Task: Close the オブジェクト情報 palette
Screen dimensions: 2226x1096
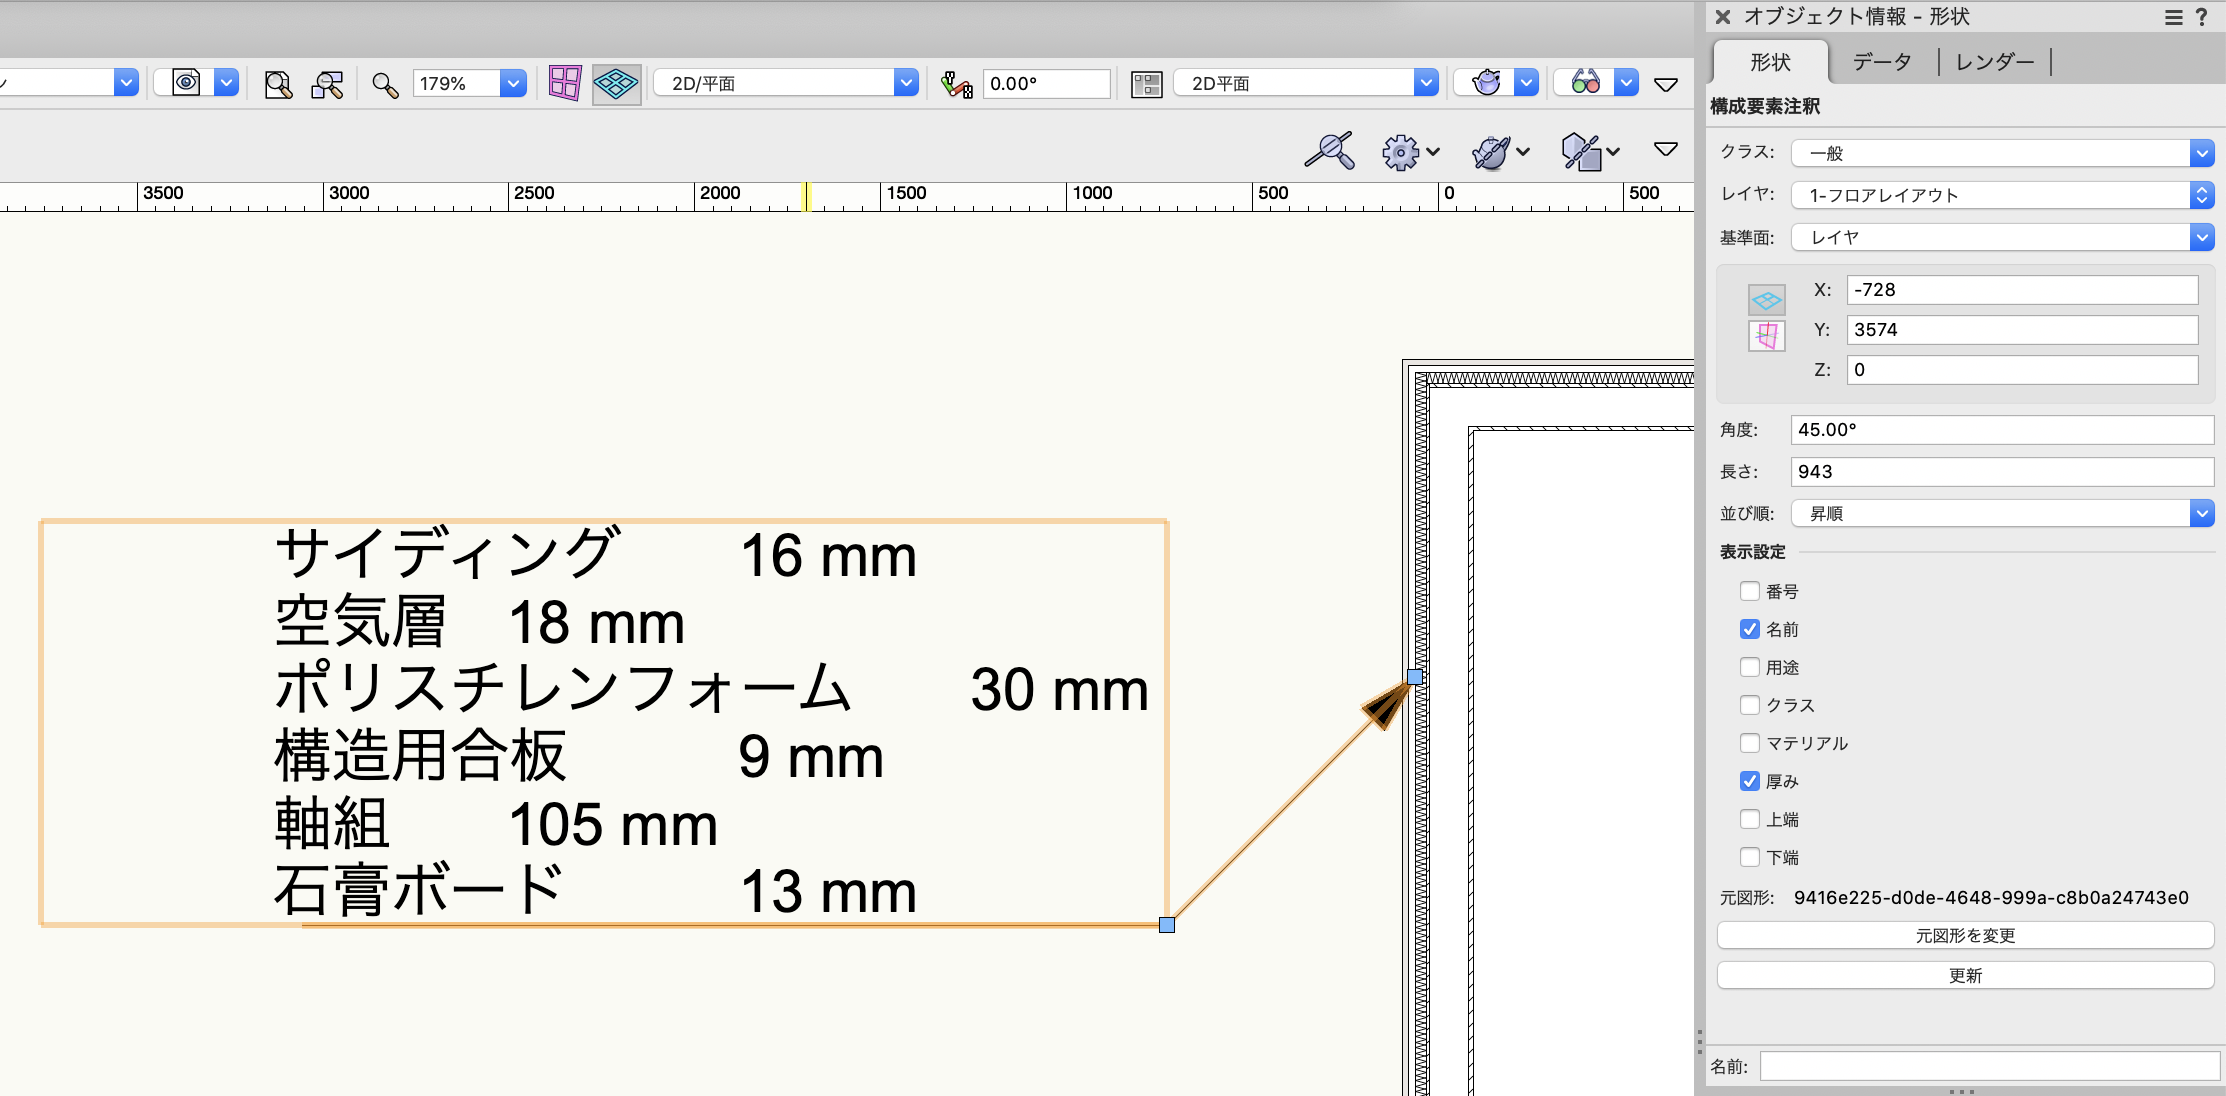Action: coord(1723,17)
